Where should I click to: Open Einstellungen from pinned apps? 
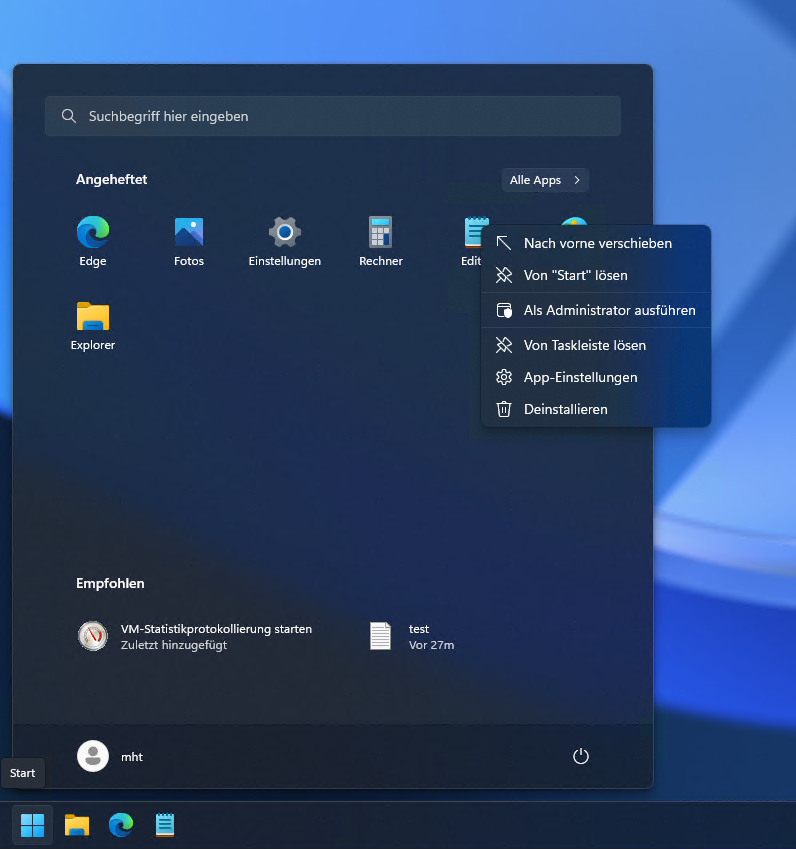(x=285, y=241)
